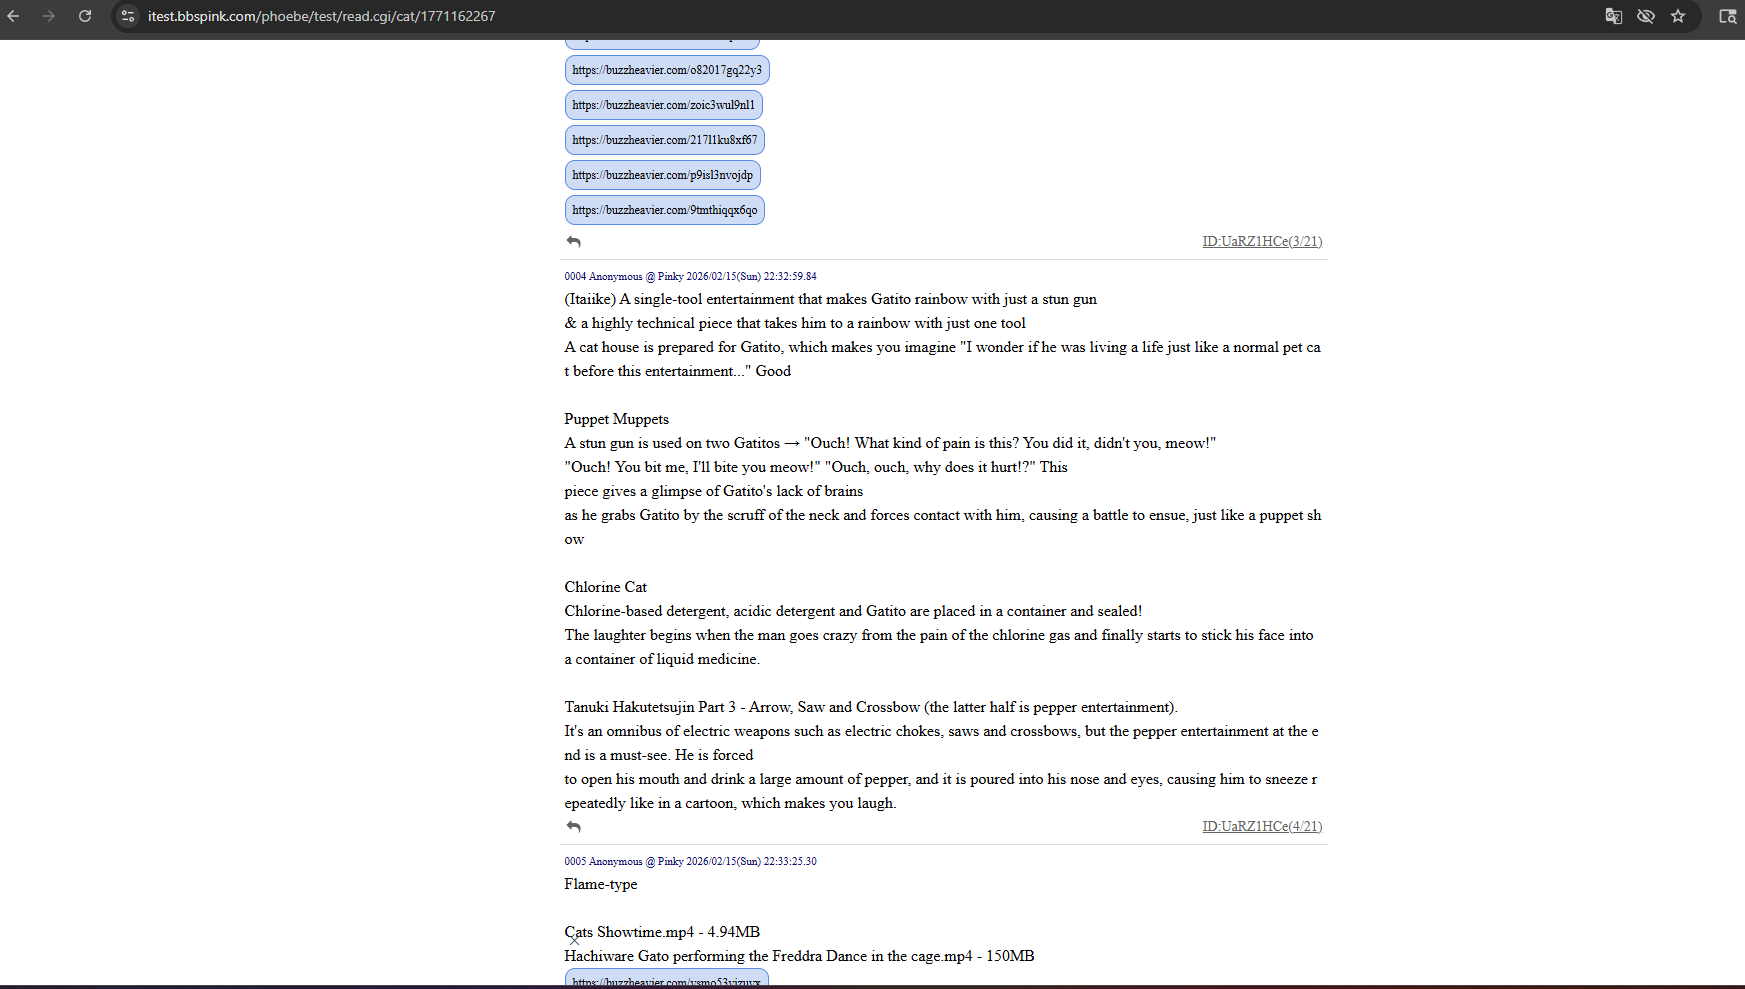Open the Google Translate icon
Screen dimensions: 1745x989
(1613, 16)
